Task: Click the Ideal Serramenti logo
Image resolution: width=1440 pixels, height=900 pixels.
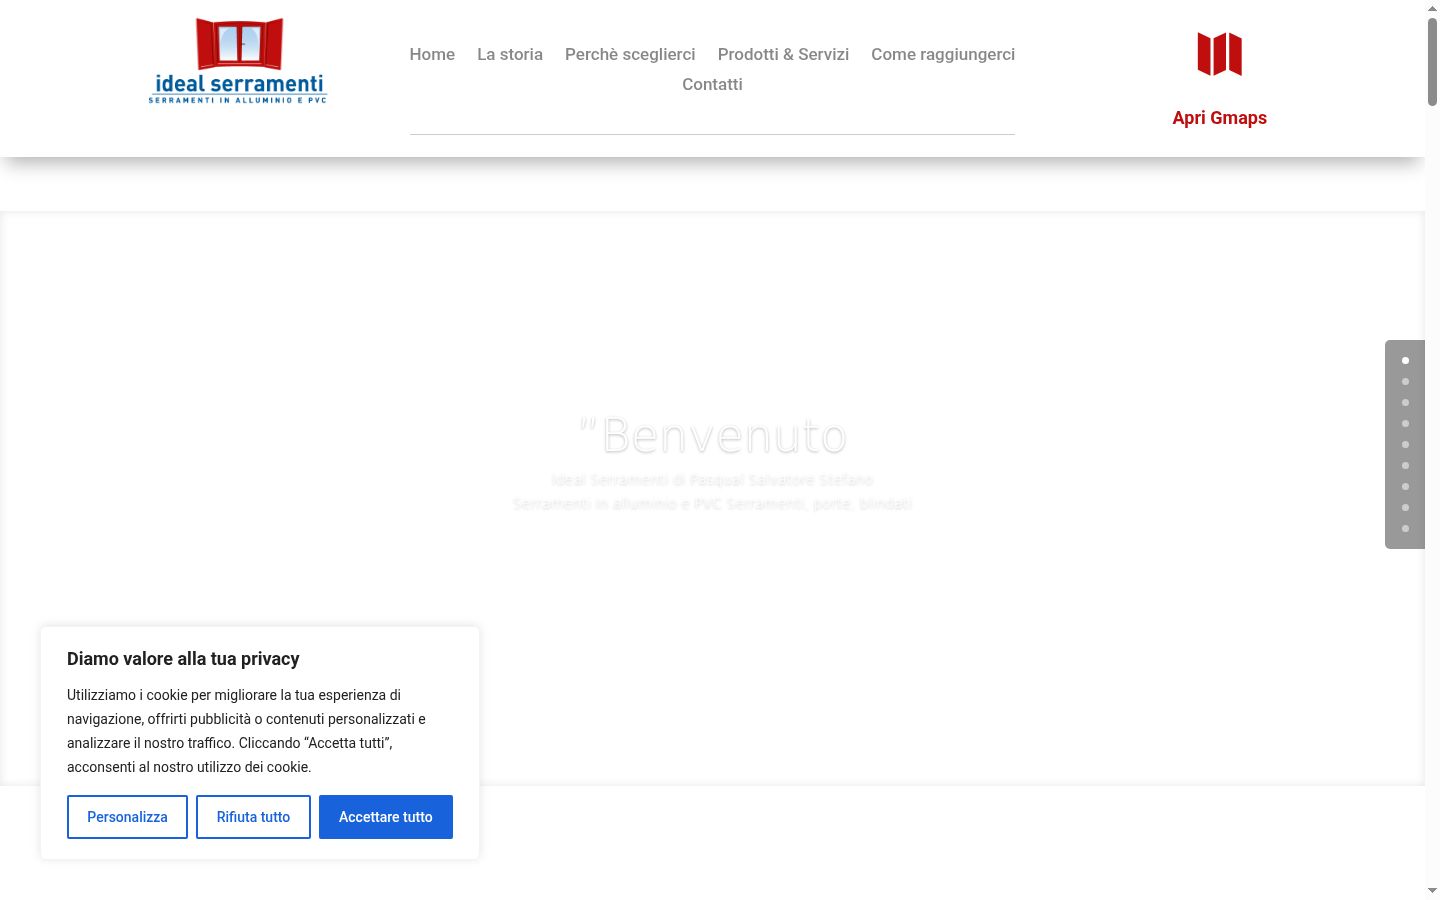Action: (238, 61)
